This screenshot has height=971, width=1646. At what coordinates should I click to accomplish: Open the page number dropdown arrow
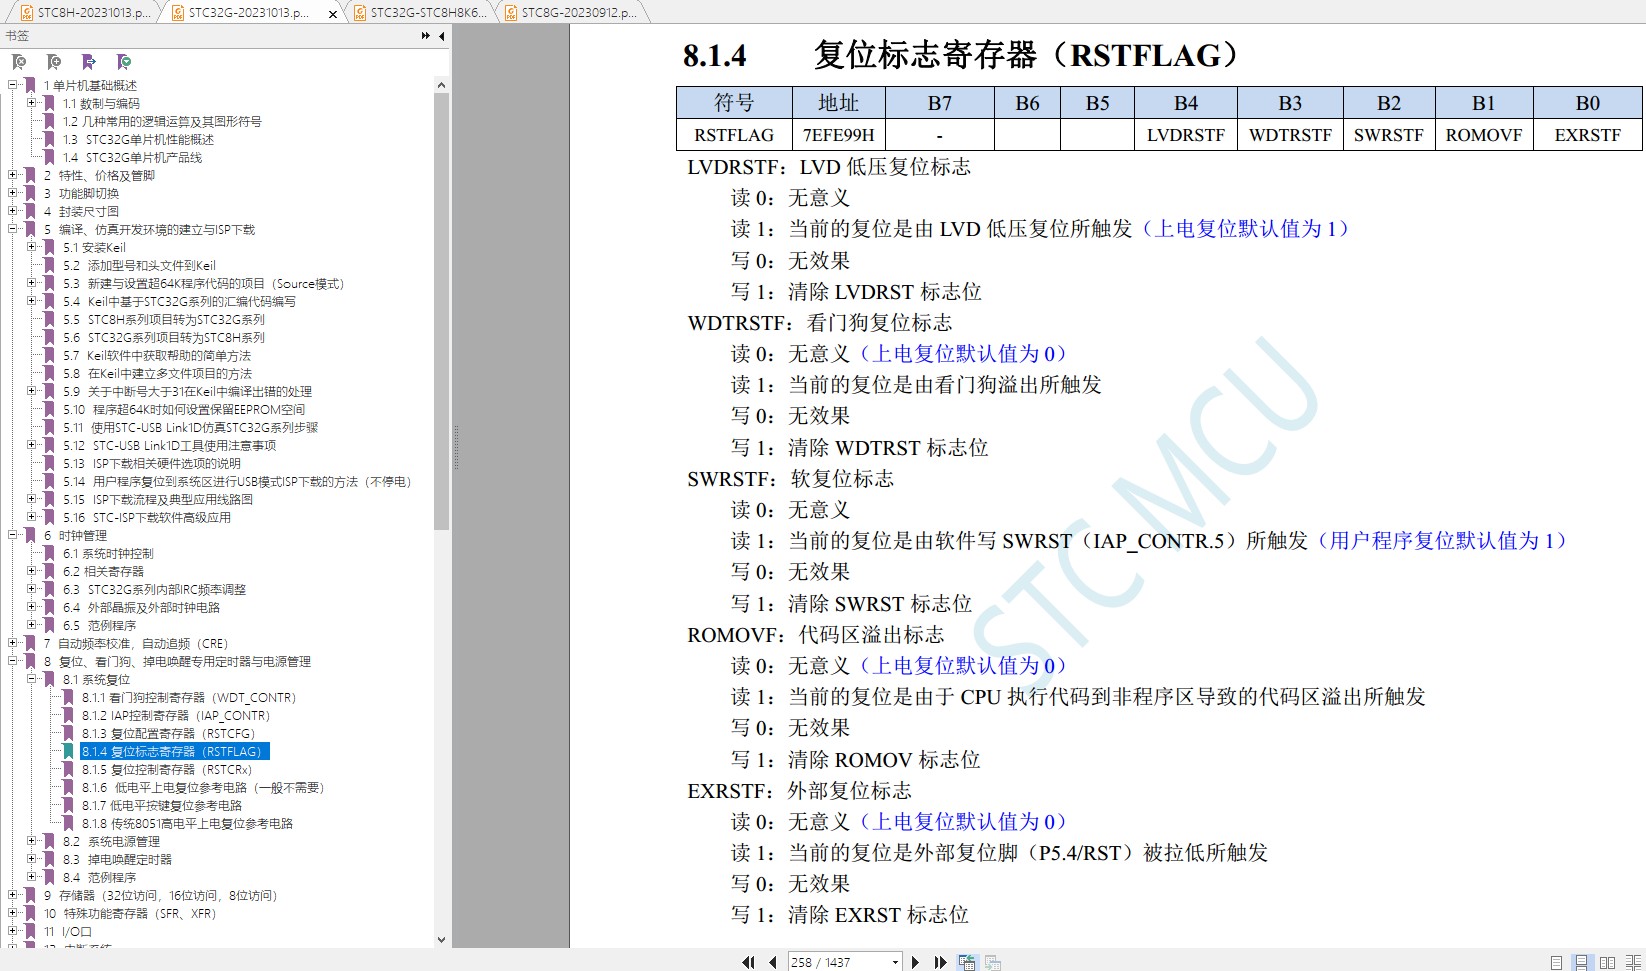(x=895, y=962)
